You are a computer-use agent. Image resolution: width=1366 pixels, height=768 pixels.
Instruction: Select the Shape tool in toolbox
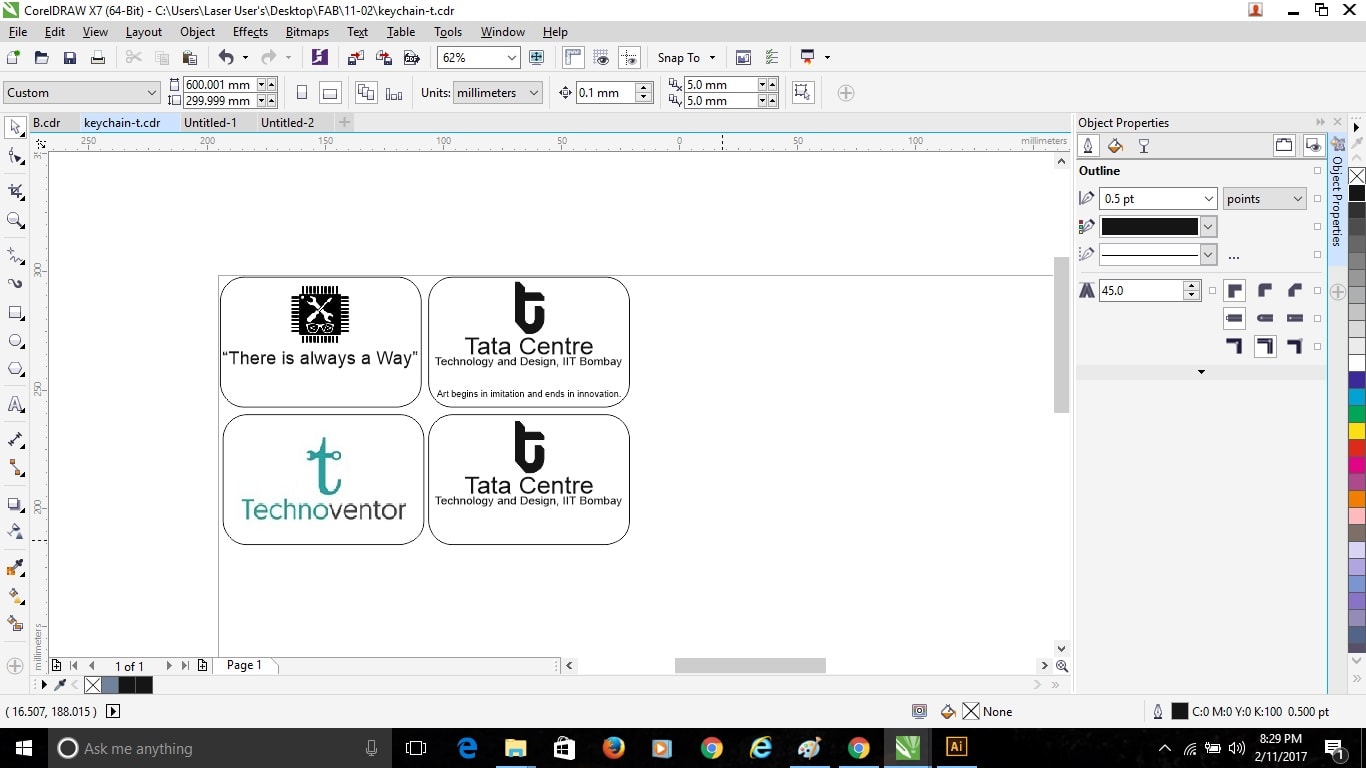tap(15, 157)
